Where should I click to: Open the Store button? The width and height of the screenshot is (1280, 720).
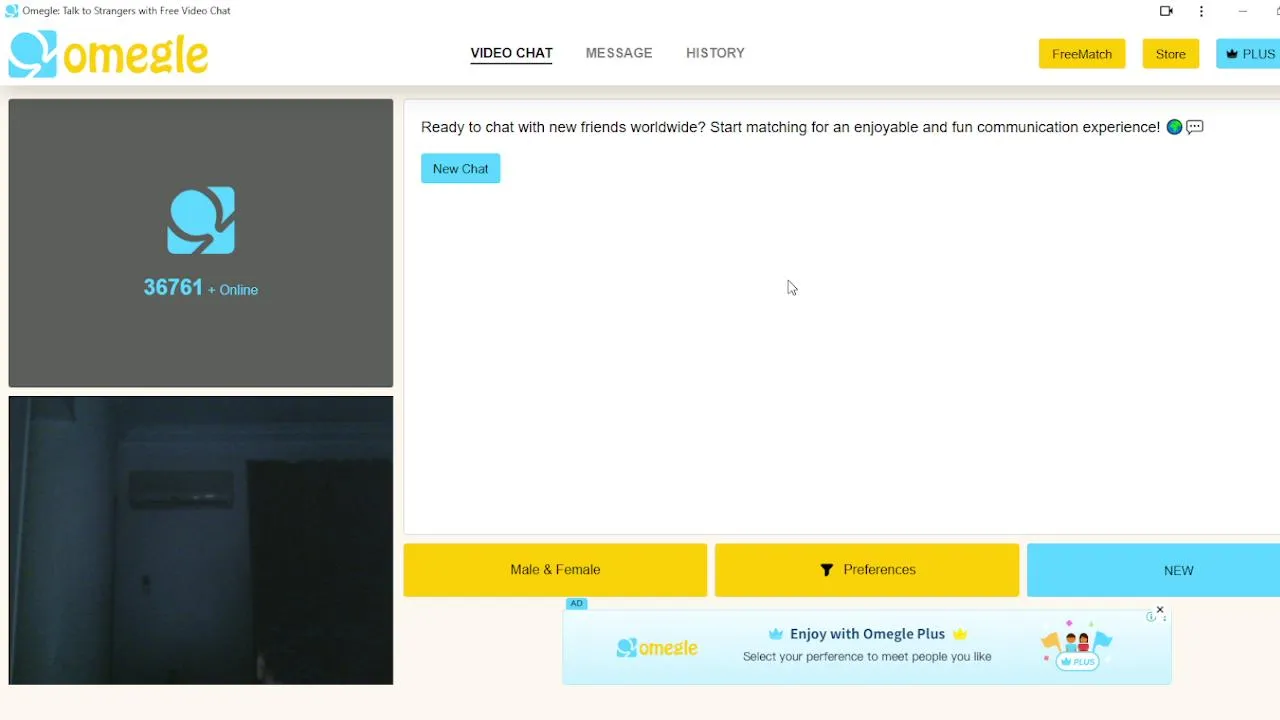(1171, 54)
